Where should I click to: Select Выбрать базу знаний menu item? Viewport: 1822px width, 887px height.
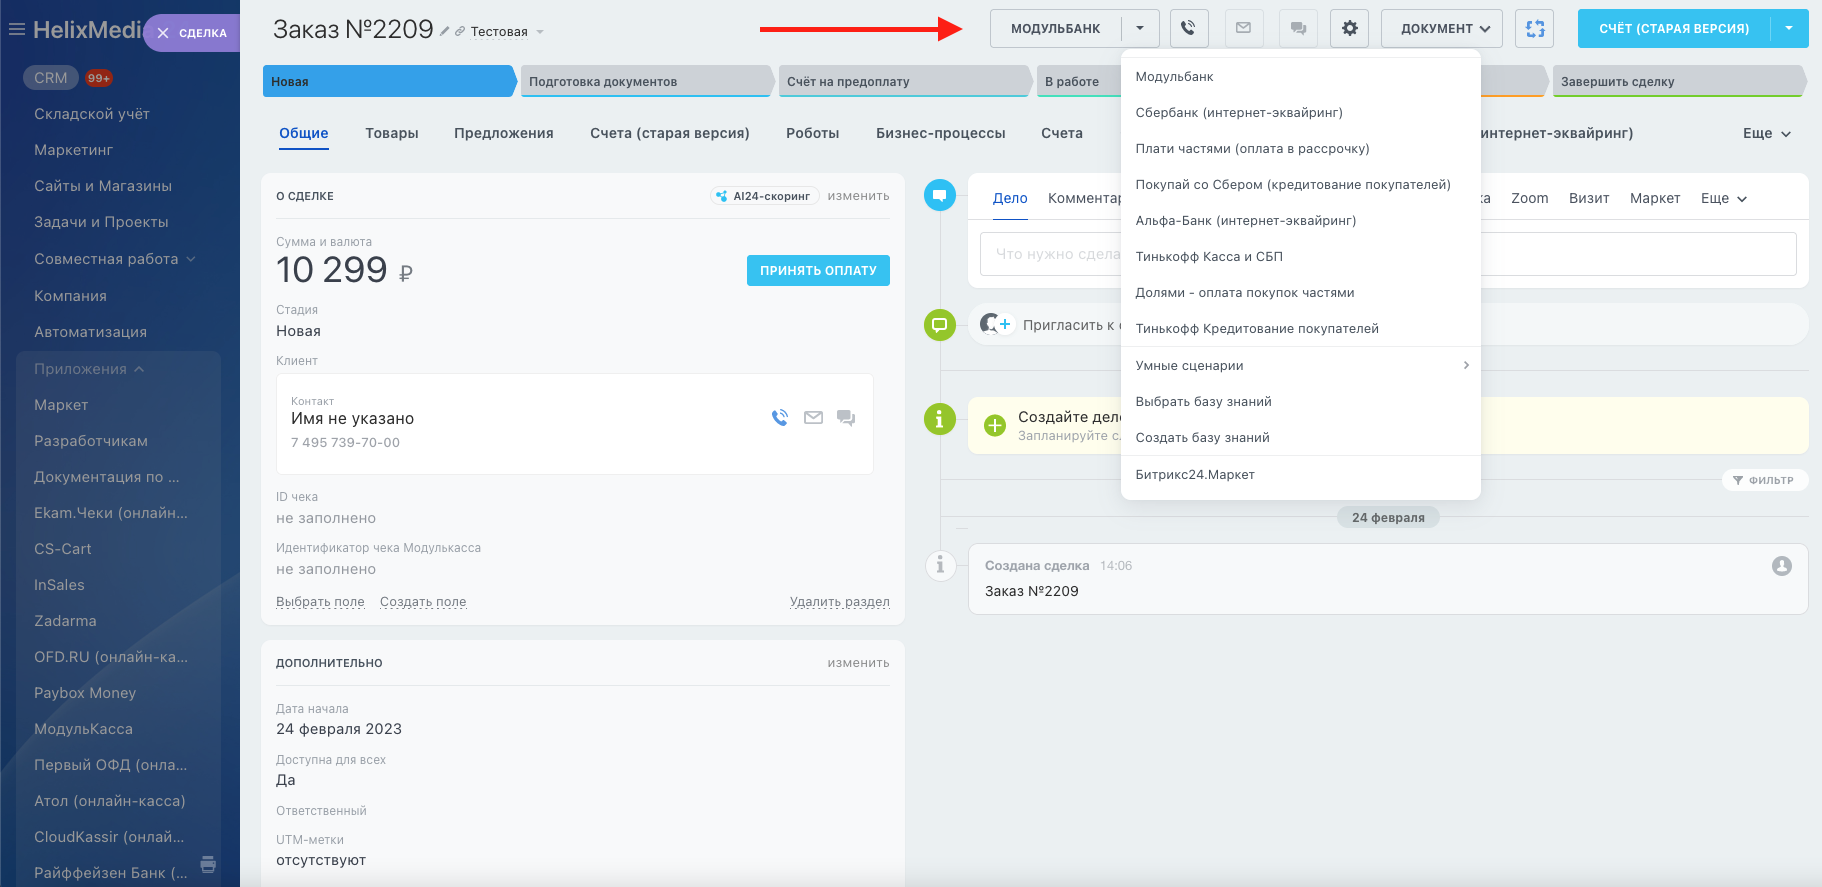click(x=1301, y=401)
